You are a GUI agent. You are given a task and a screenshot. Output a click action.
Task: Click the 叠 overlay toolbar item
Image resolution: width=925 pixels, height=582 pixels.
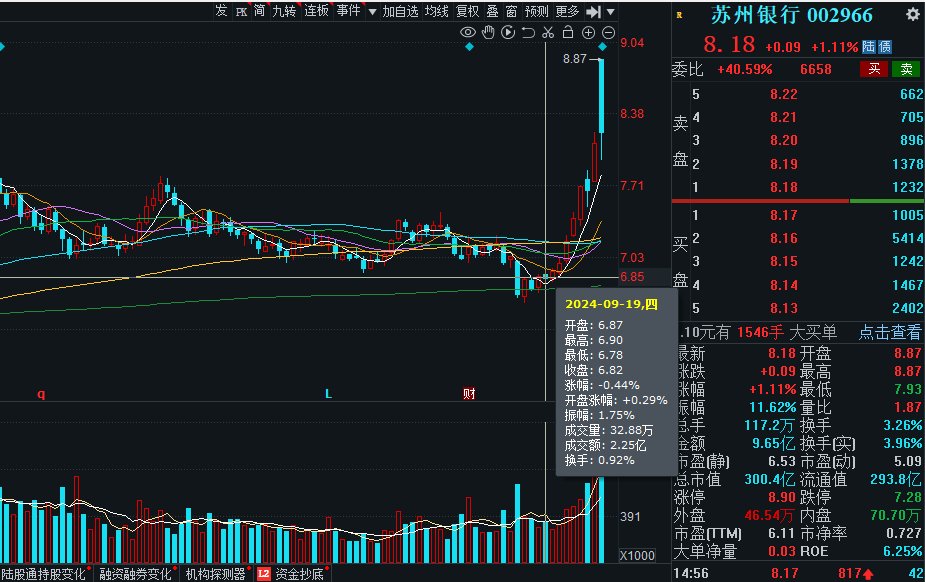tap(493, 11)
